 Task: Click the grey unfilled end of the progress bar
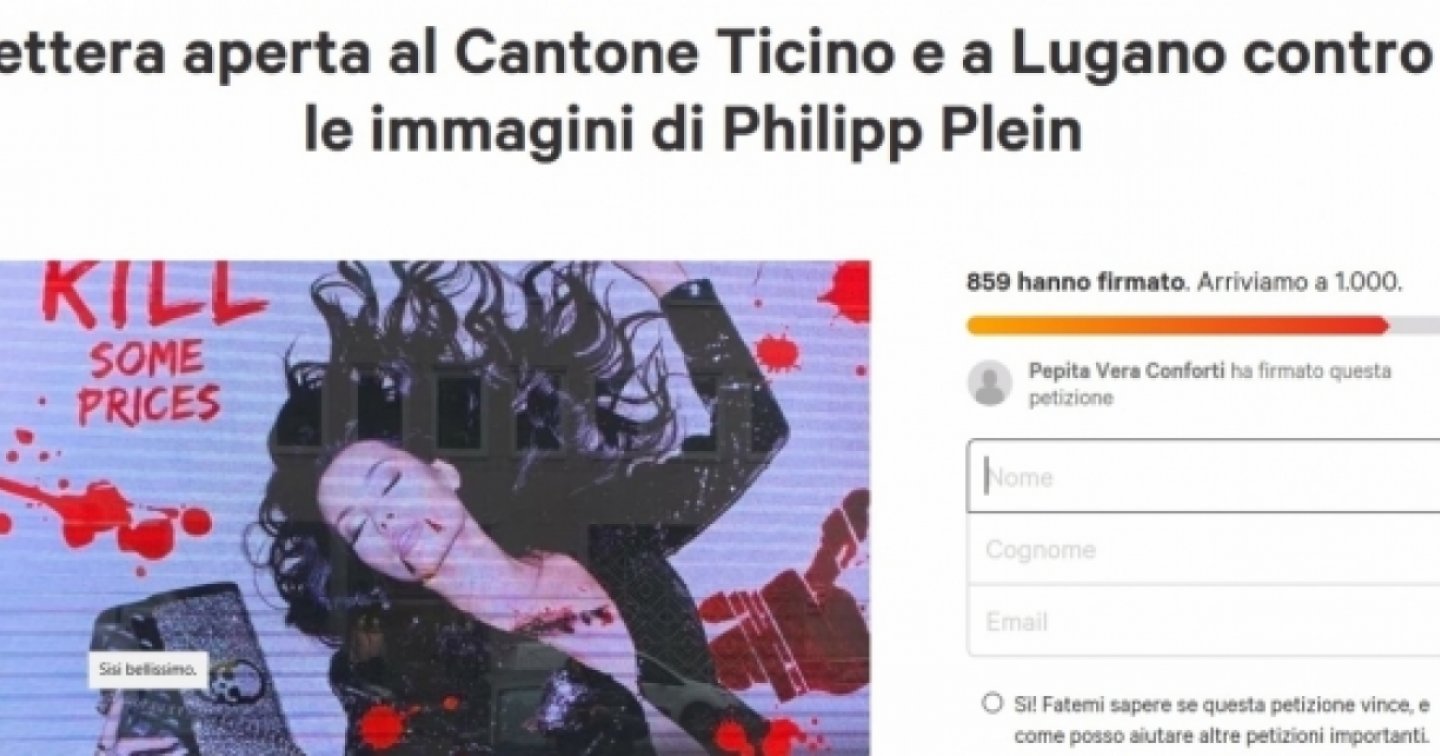pyautogui.click(x=1414, y=325)
